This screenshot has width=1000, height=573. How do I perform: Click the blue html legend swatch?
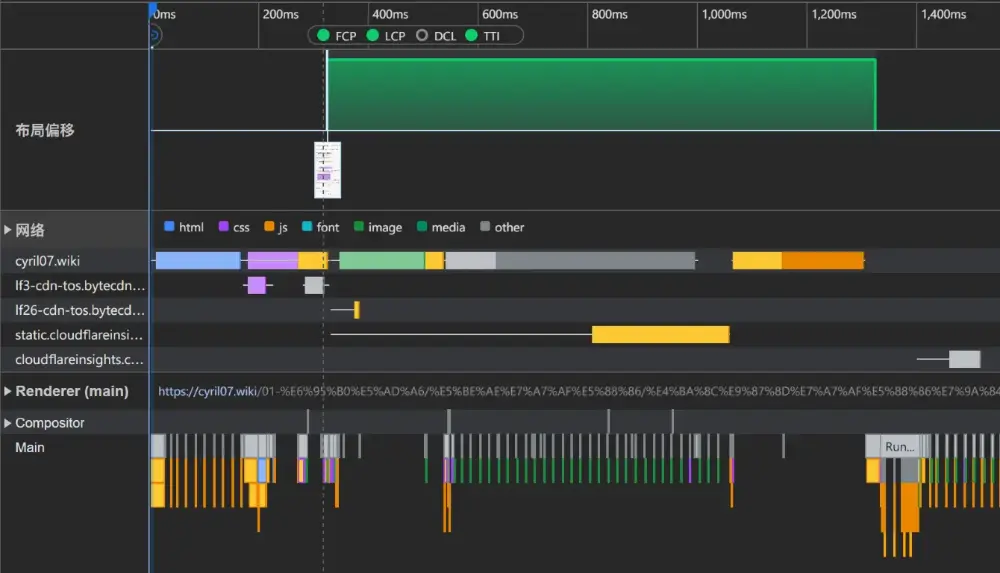[169, 227]
